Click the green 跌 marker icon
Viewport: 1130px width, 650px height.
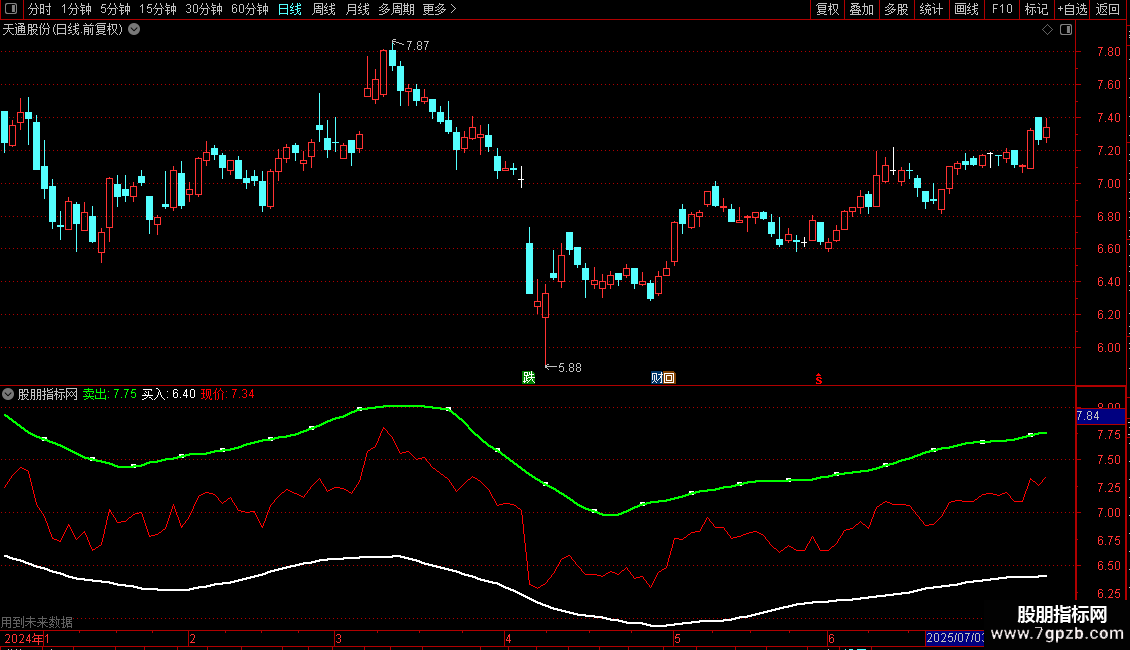[529, 378]
